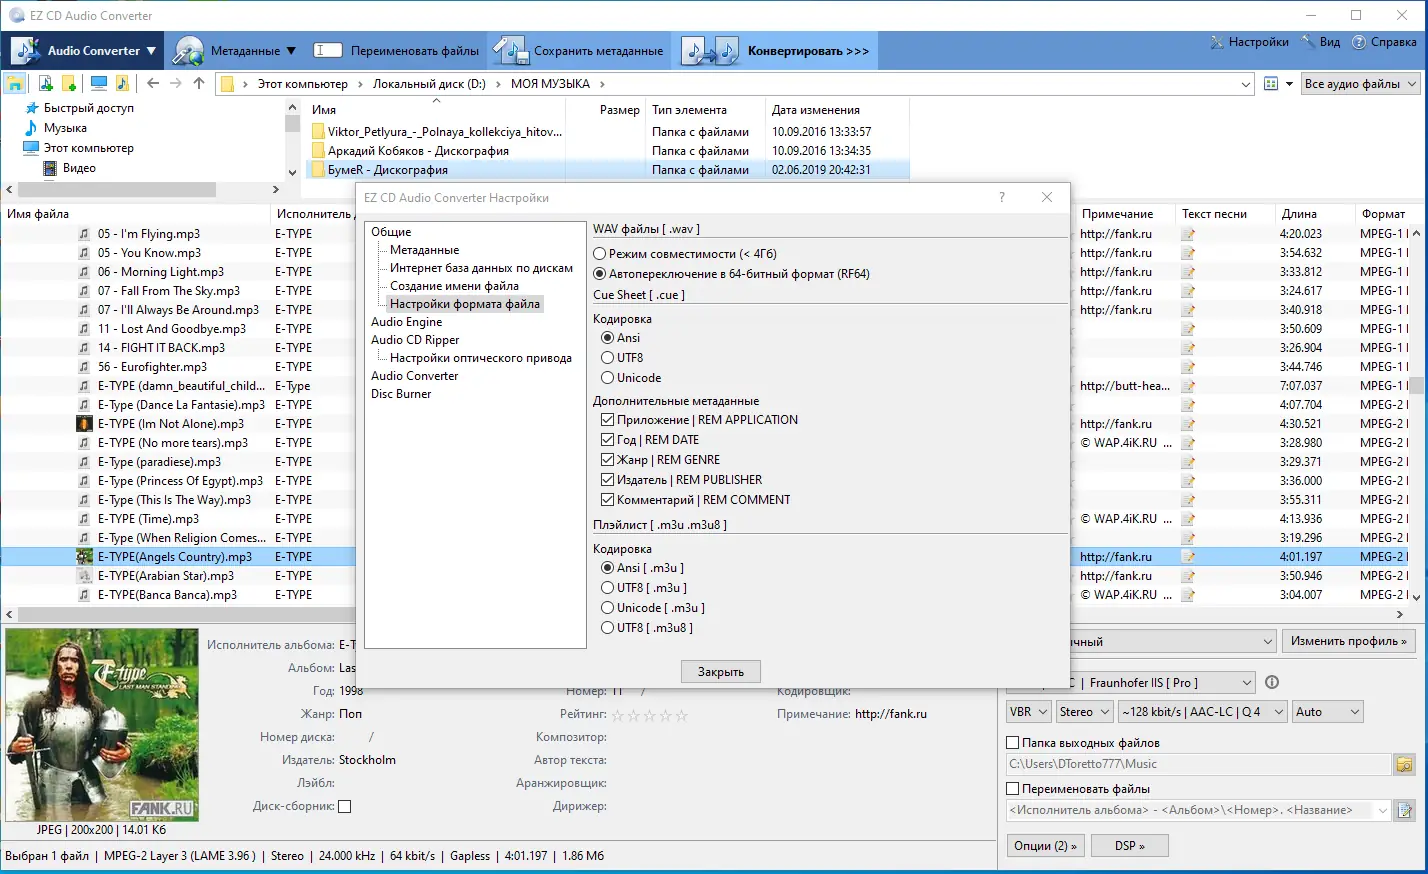Image resolution: width=1428 pixels, height=874 pixels.
Task: Click the E-Type album cover thumbnail
Action: click(102, 725)
